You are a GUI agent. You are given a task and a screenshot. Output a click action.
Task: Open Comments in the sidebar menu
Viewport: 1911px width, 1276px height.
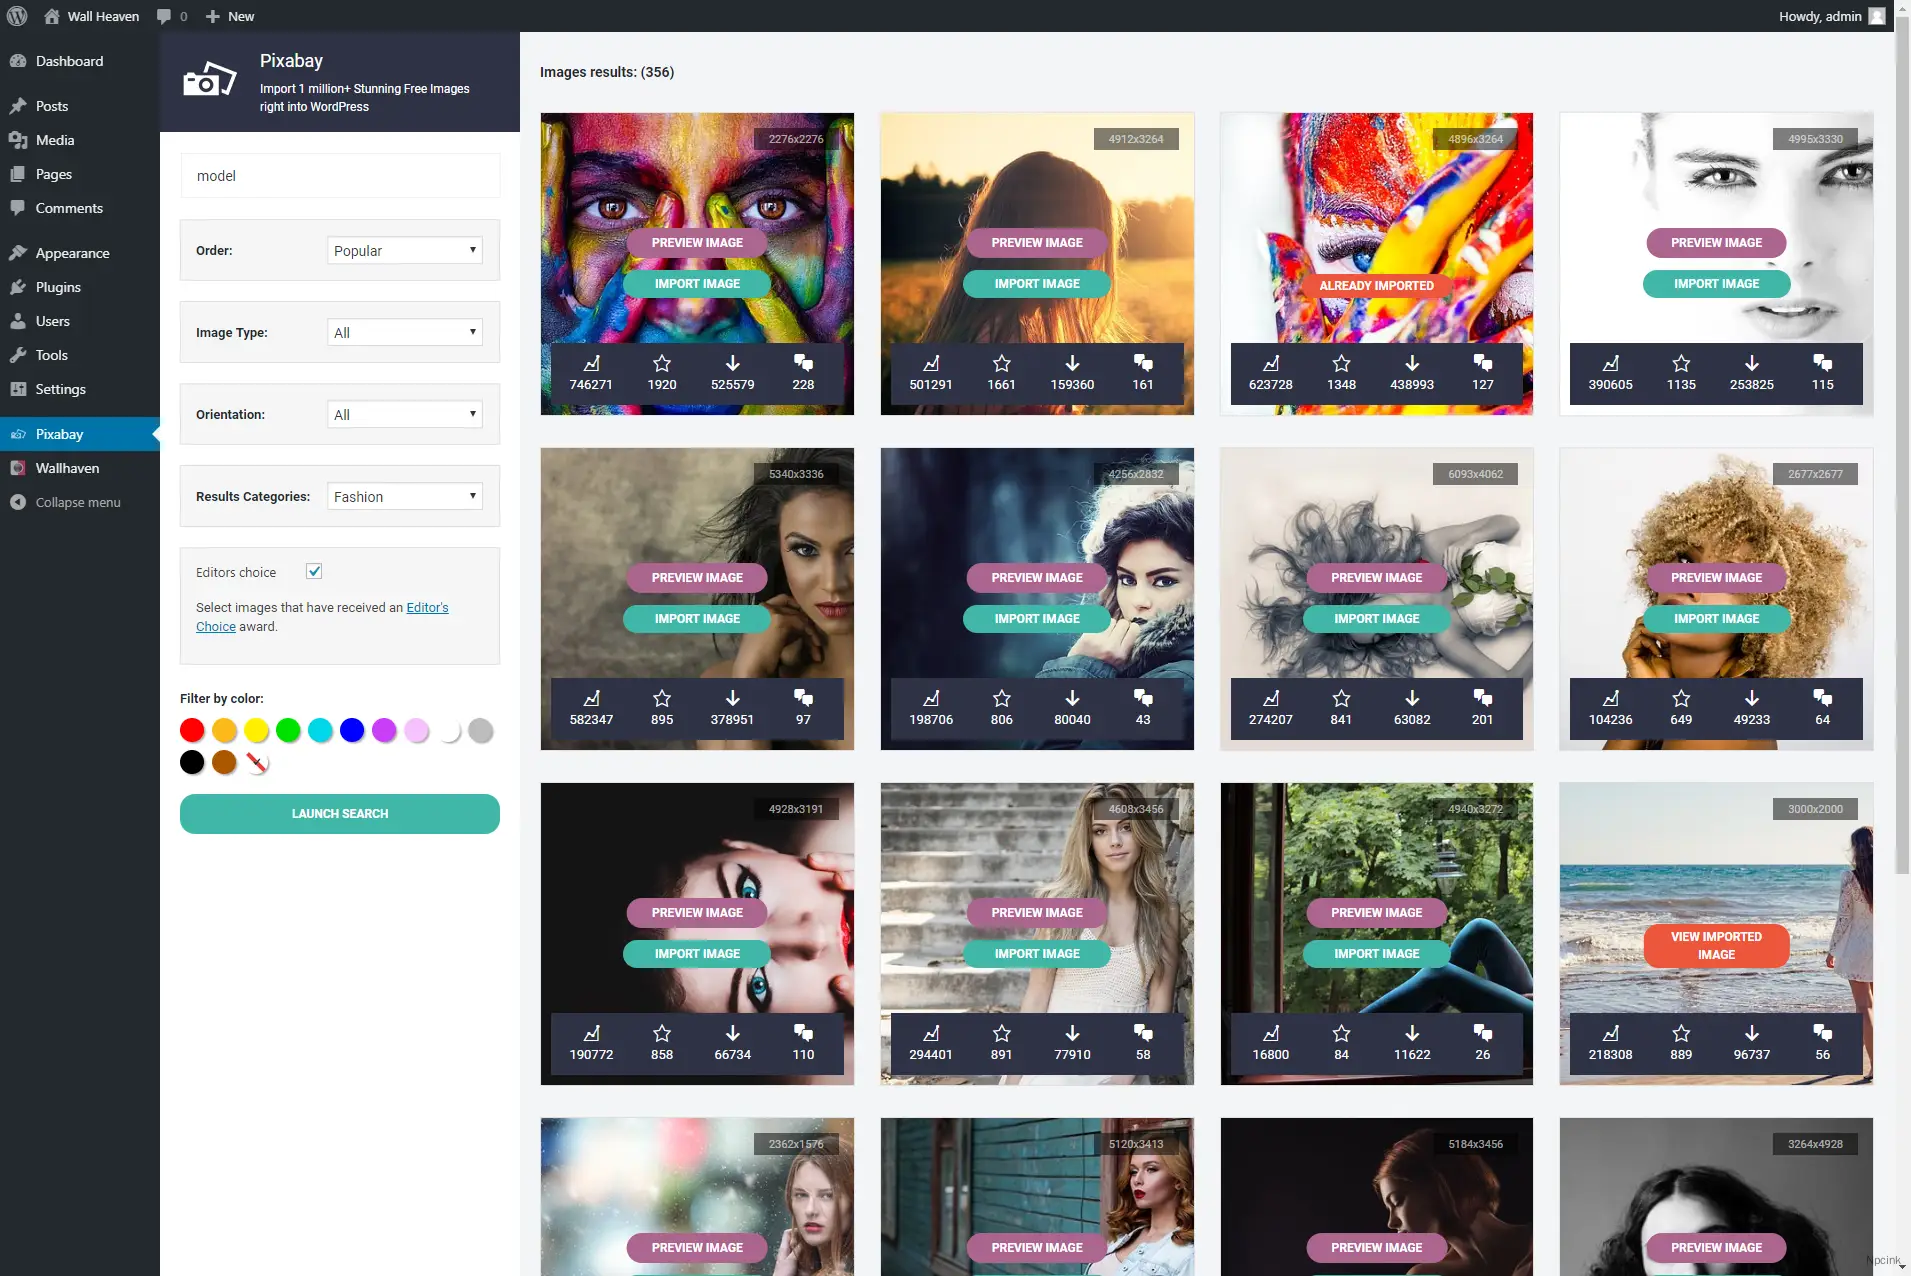point(80,208)
